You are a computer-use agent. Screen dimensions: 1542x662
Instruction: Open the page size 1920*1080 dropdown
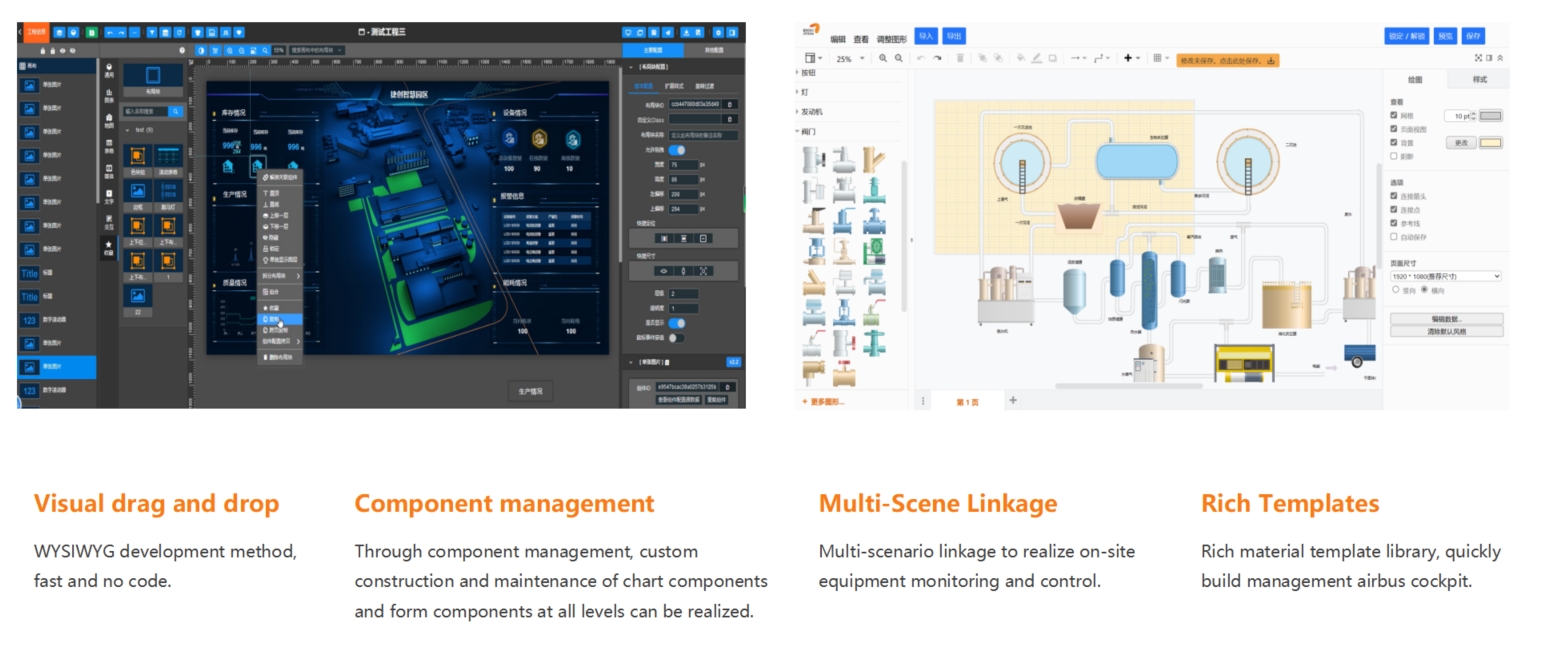pyautogui.click(x=1445, y=276)
